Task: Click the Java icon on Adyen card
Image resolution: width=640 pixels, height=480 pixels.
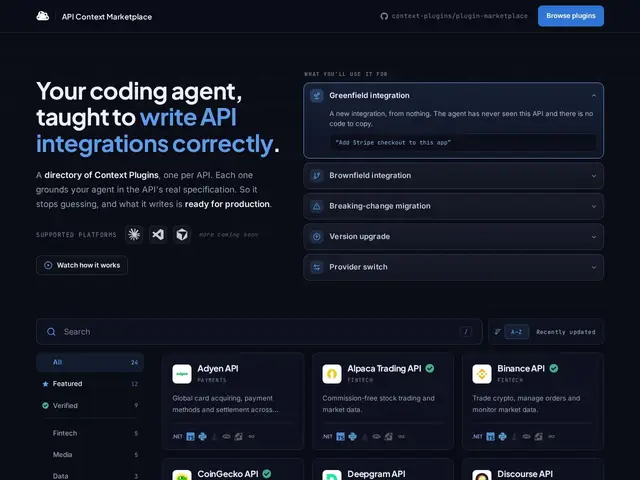Action: pyautogui.click(x=214, y=437)
